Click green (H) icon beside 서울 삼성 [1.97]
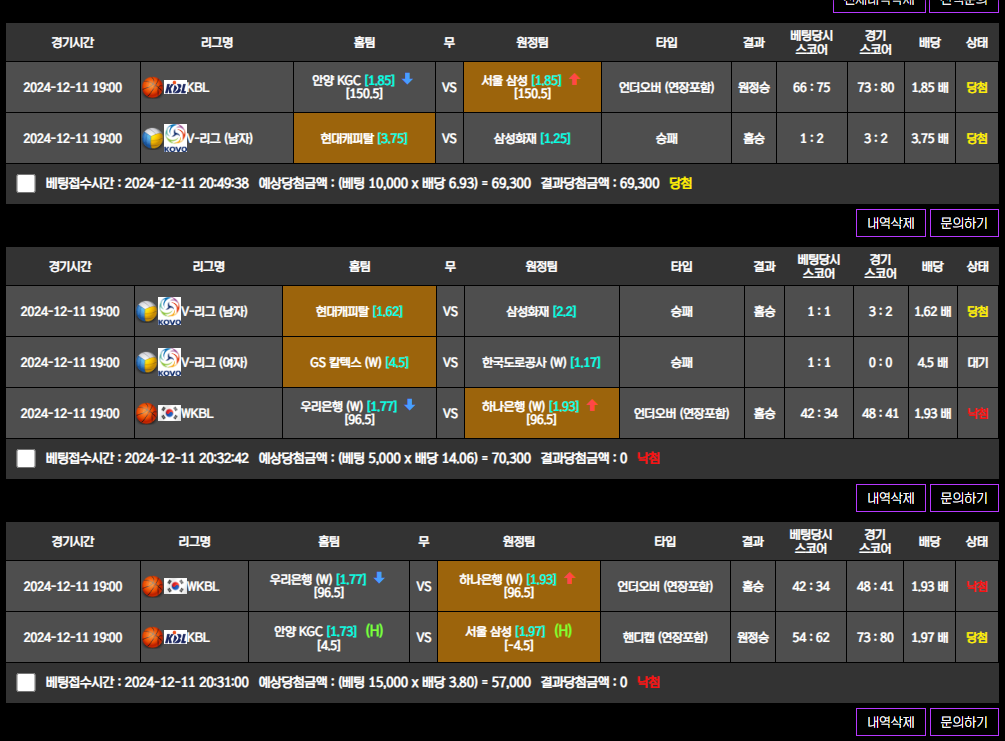 coord(563,630)
